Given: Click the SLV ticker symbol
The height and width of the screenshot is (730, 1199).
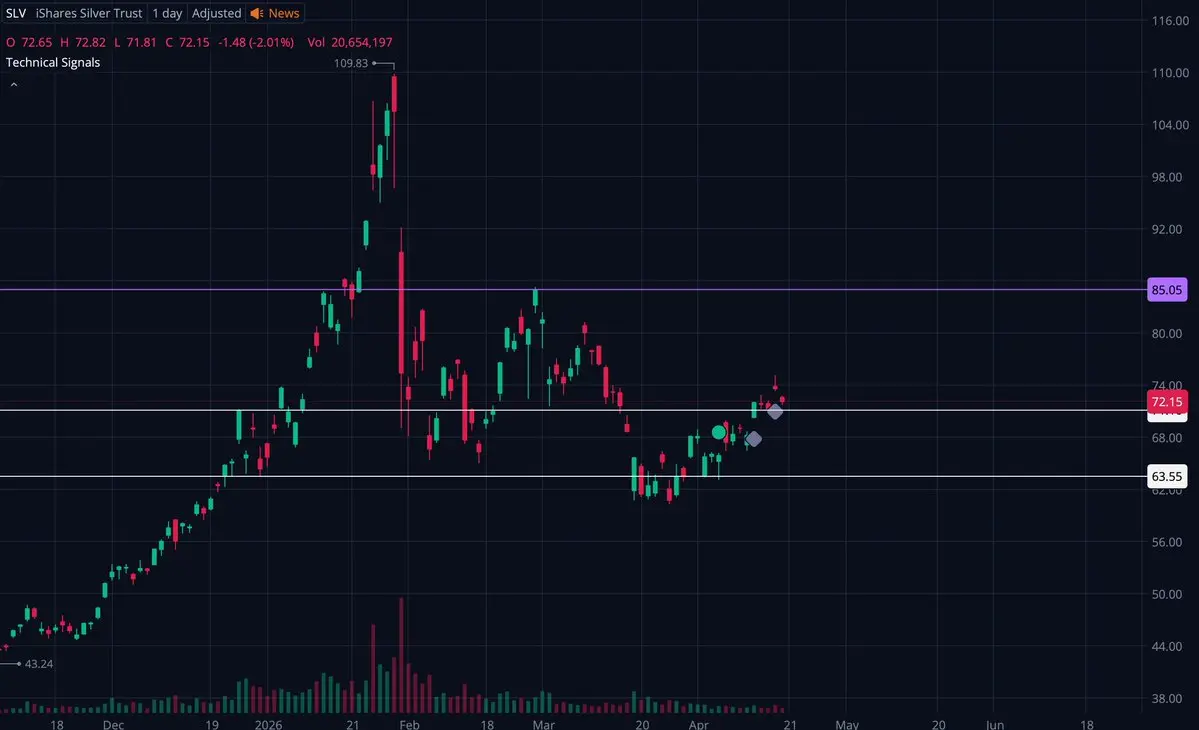Looking at the screenshot, I should tap(15, 13).
